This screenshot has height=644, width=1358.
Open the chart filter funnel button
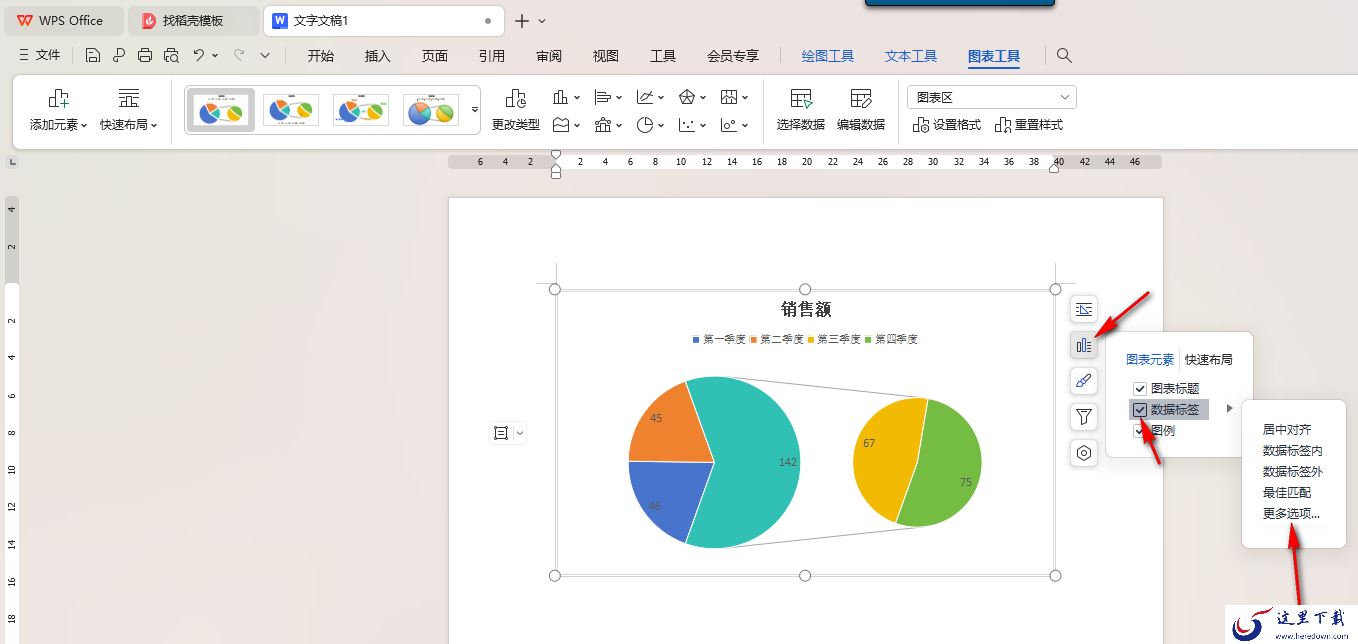(x=1084, y=417)
